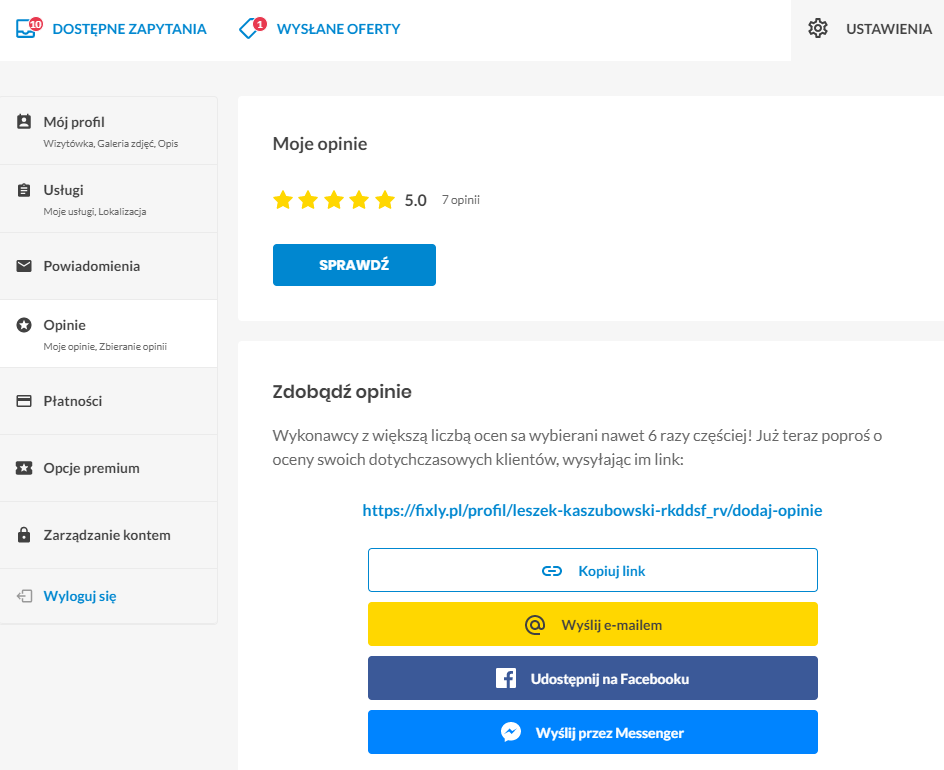Screen dimensions: 944x770
Task: Click the Messenger logo icon
Action: (x=511, y=732)
